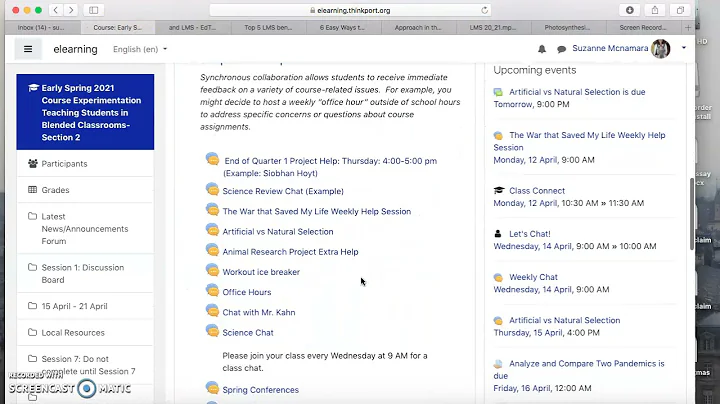Open Analyze and Compare Two Pandemics event
This screenshot has height=404, width=720.
point(579,369)
